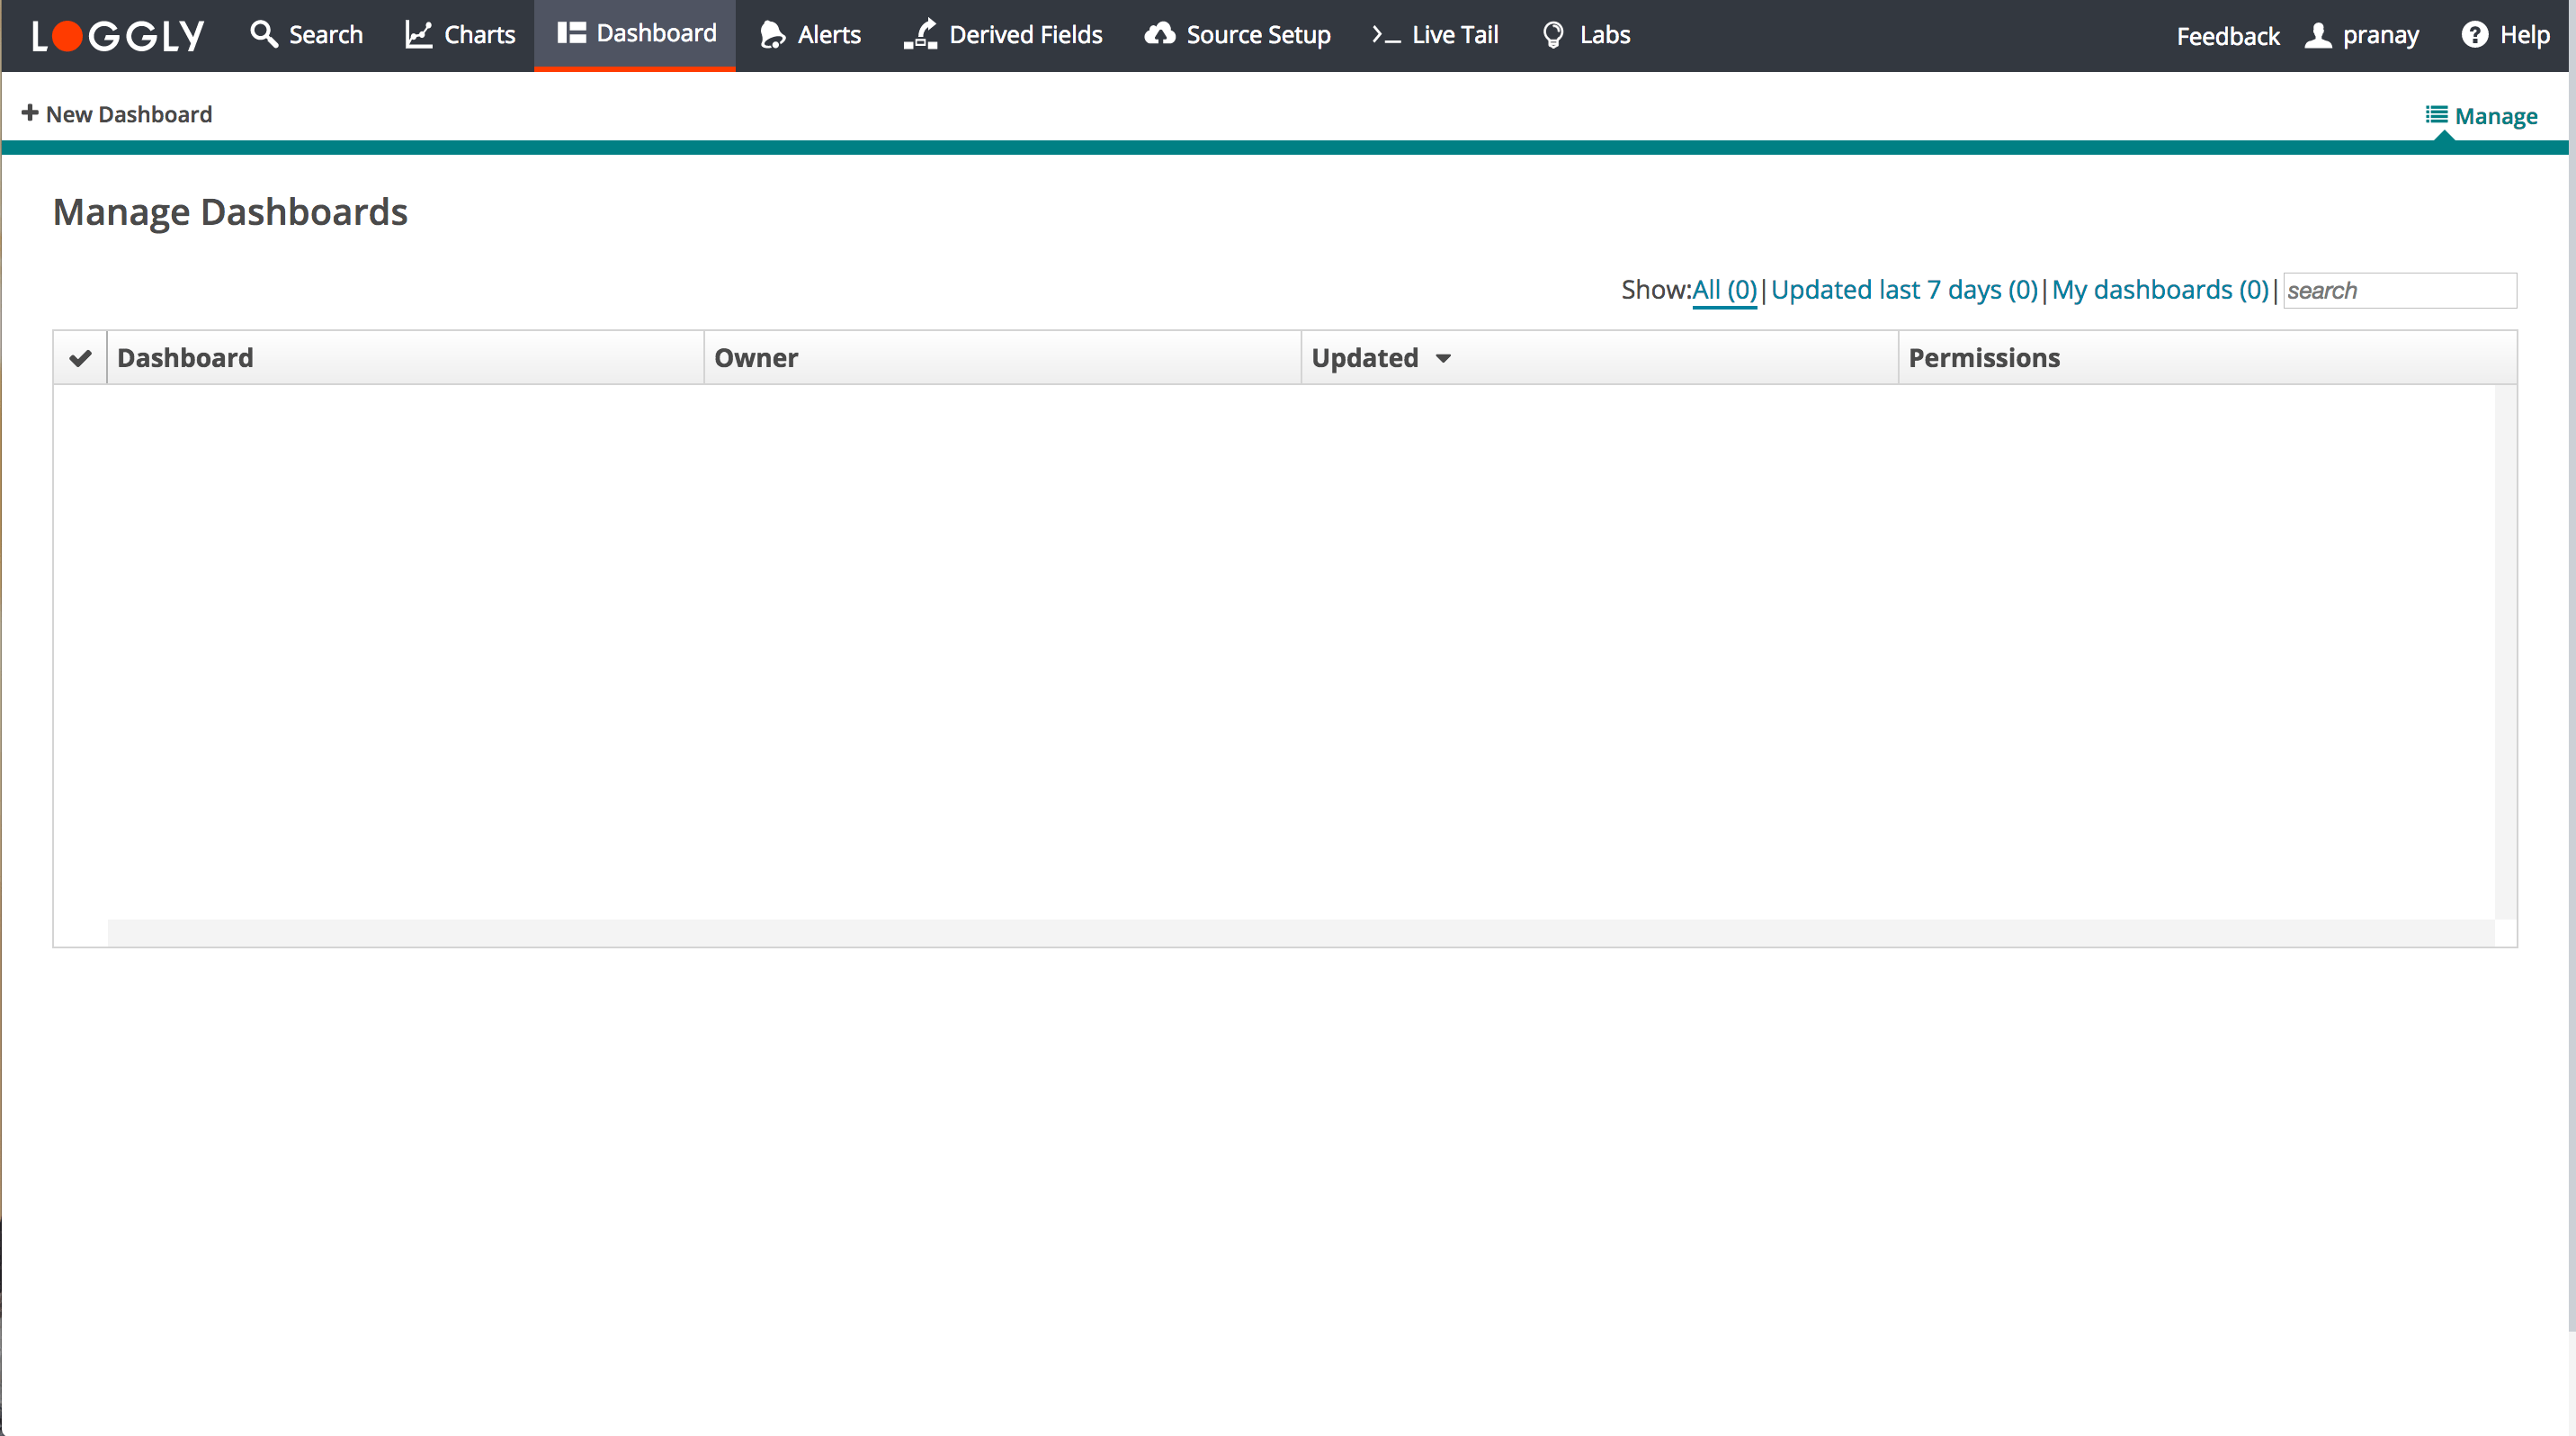
Task: Click the Help question mark icon
Action: click(2474, 35)
